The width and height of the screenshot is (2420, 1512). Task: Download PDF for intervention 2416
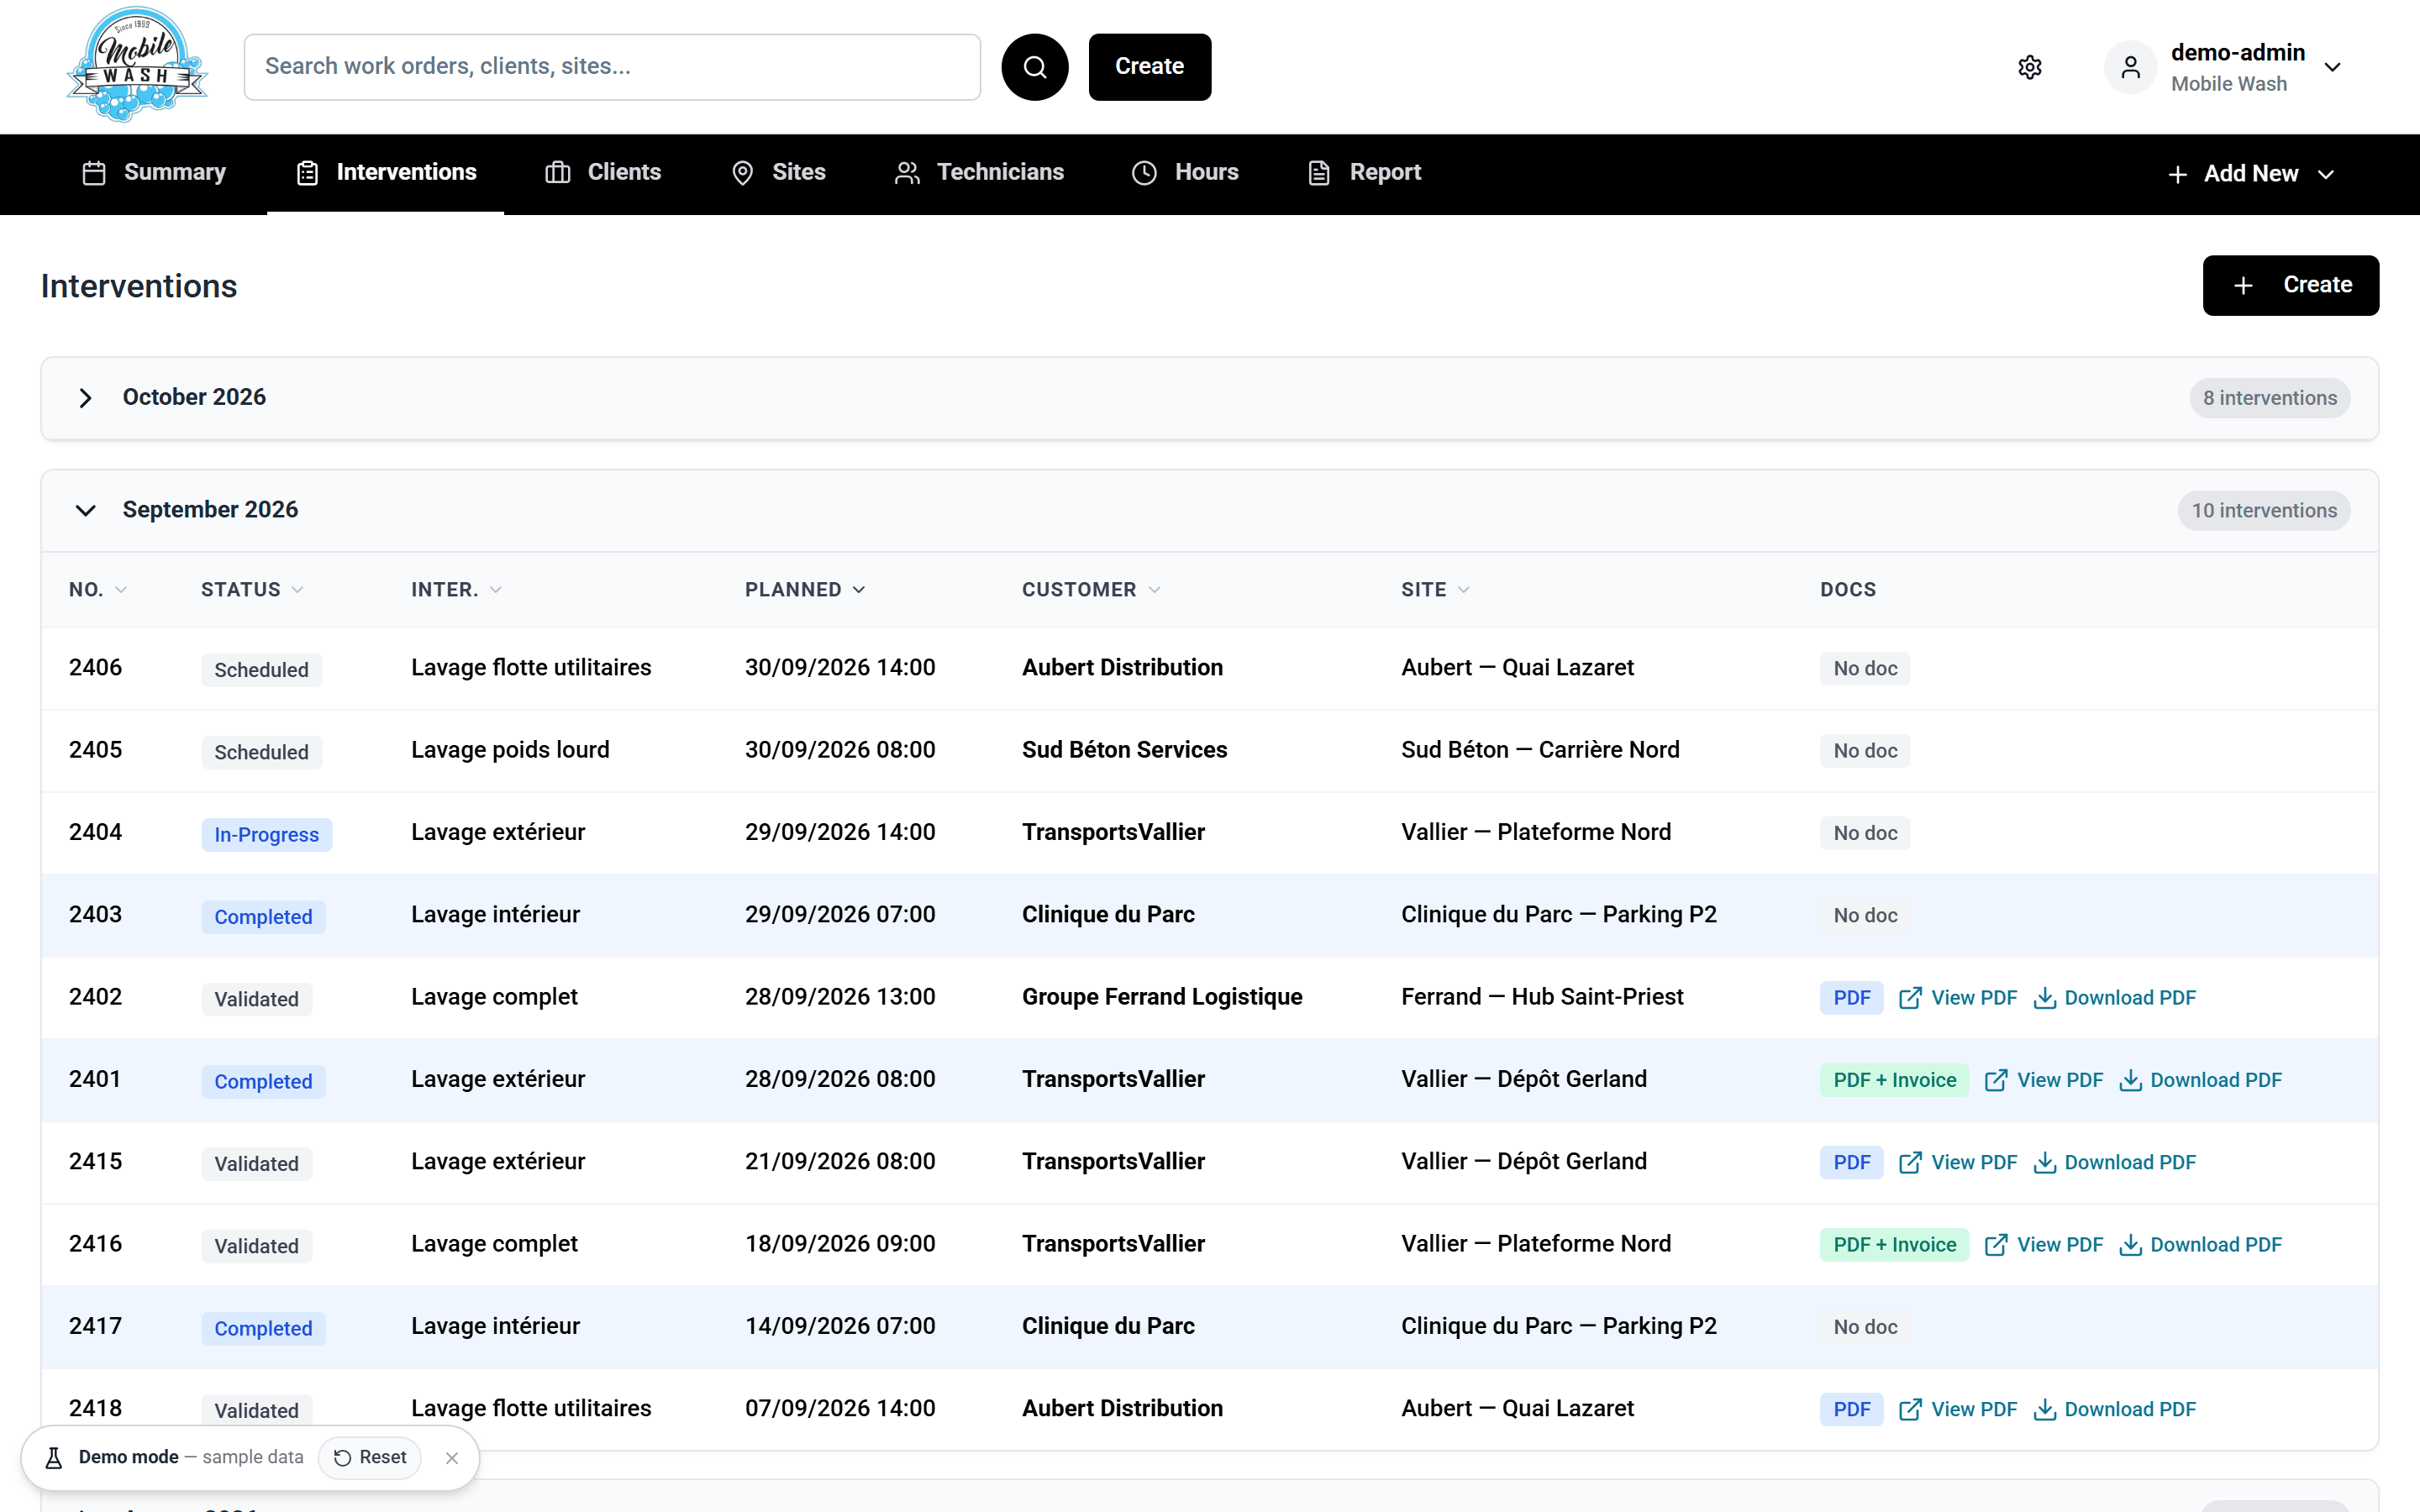[x=2201, y=1245]
